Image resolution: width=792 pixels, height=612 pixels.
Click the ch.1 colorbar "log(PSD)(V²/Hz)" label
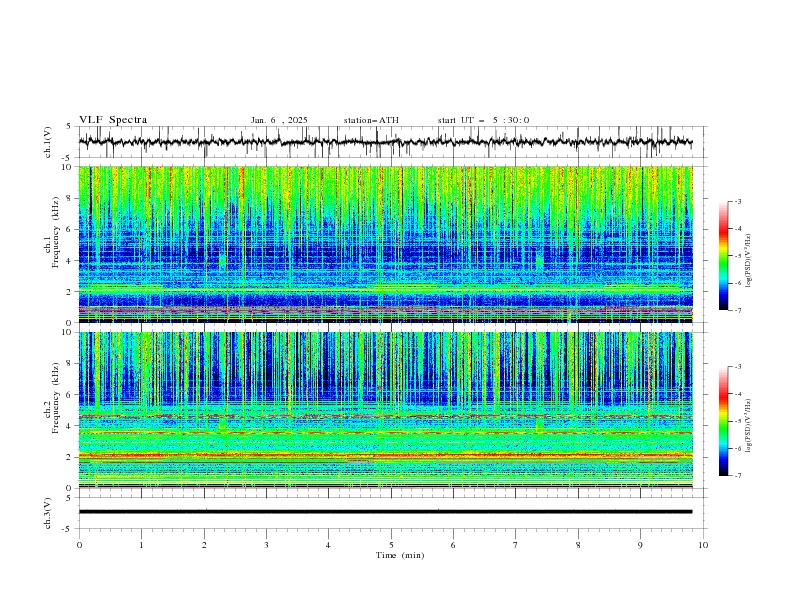point(748,261)
